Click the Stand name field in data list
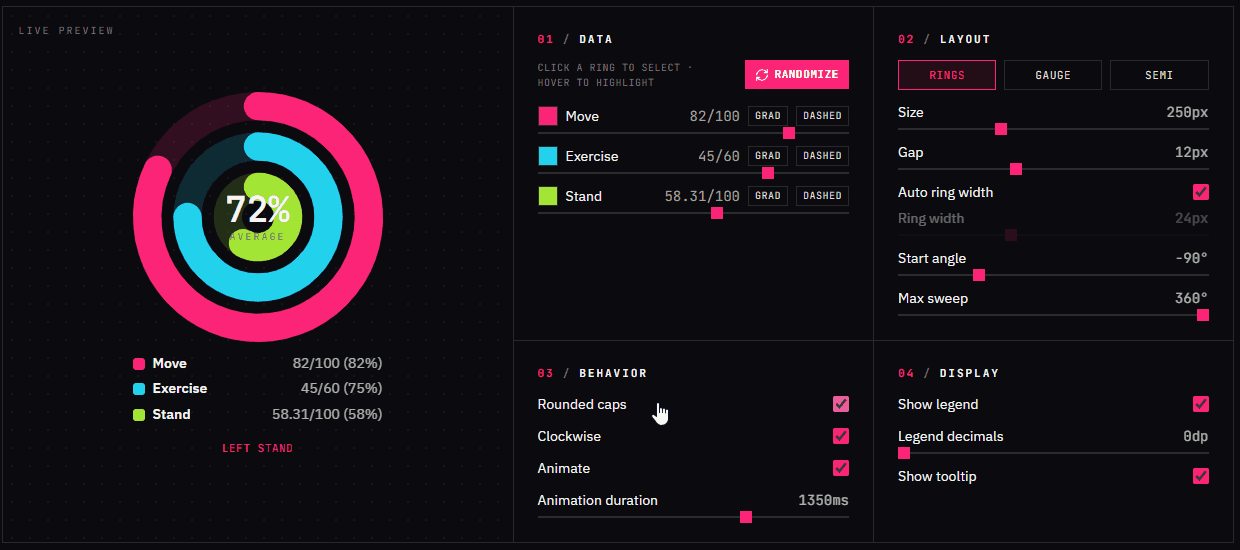1240x550 pixels. click(584, 196)
